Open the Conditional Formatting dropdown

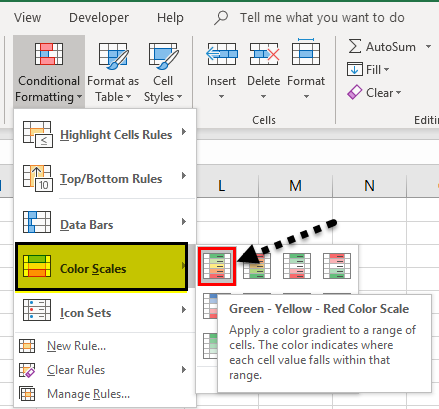click(x=49, y=72)
